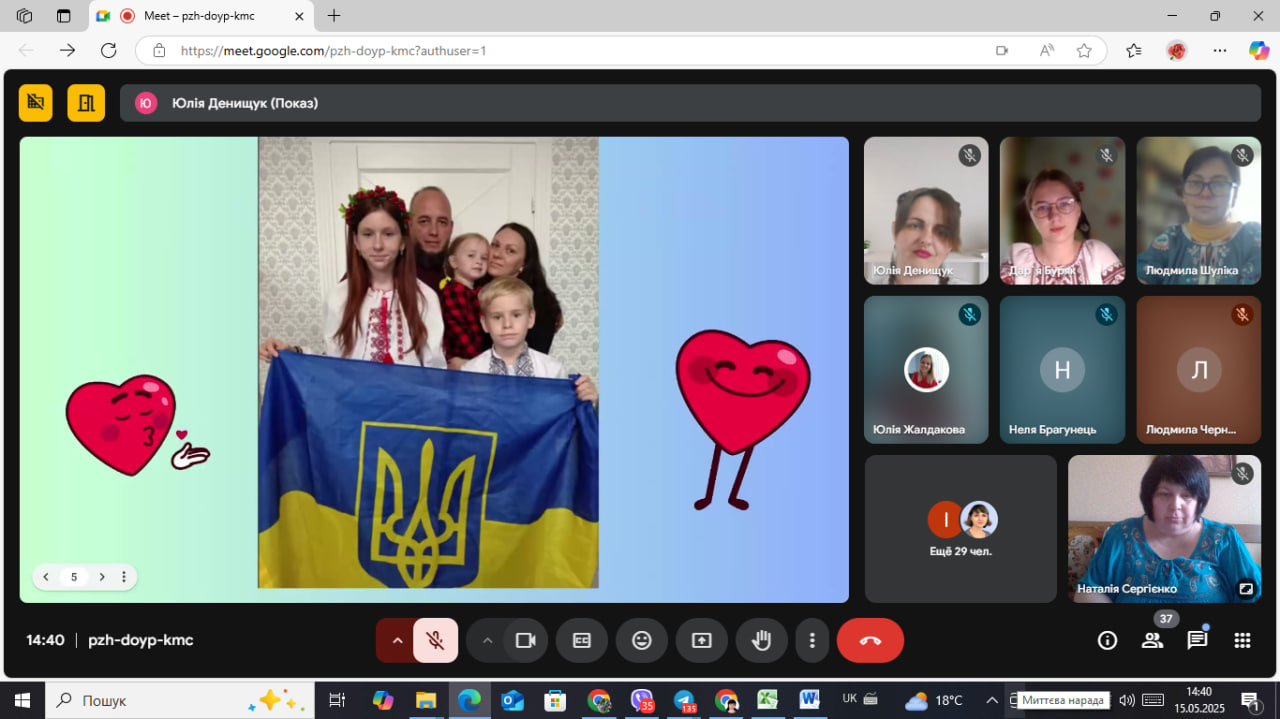Open the activities grid icon

click(x=1243, y=641)
